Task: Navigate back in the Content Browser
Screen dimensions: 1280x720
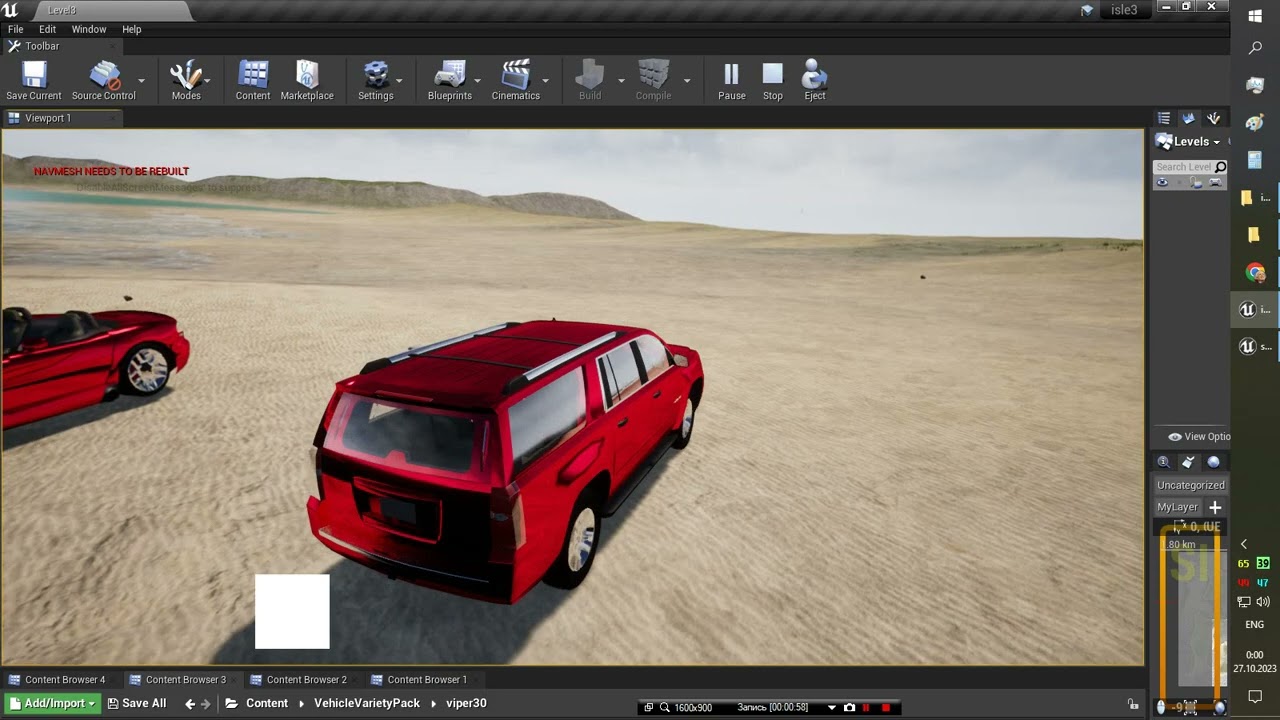Action: coord(190,704)
